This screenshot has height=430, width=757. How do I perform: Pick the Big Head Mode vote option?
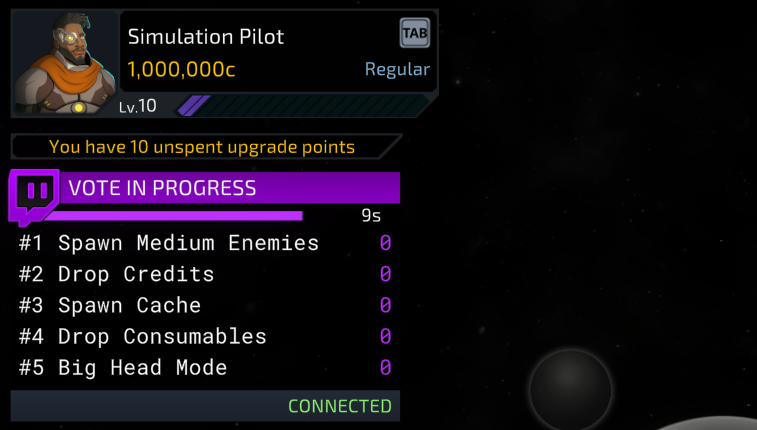pyautogui.click(x=142, y=367)
